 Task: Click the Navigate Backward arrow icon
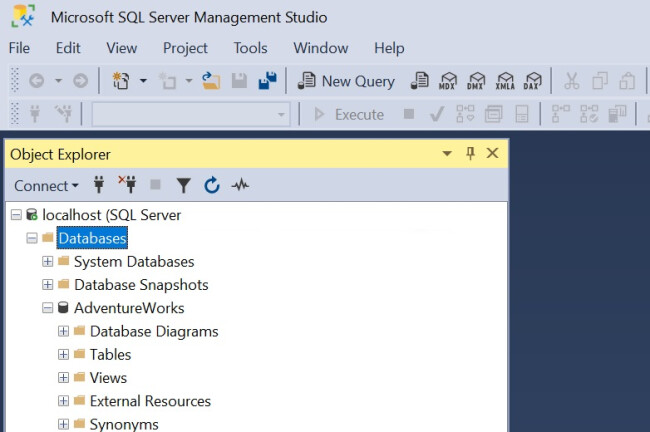tap(36, 80)
